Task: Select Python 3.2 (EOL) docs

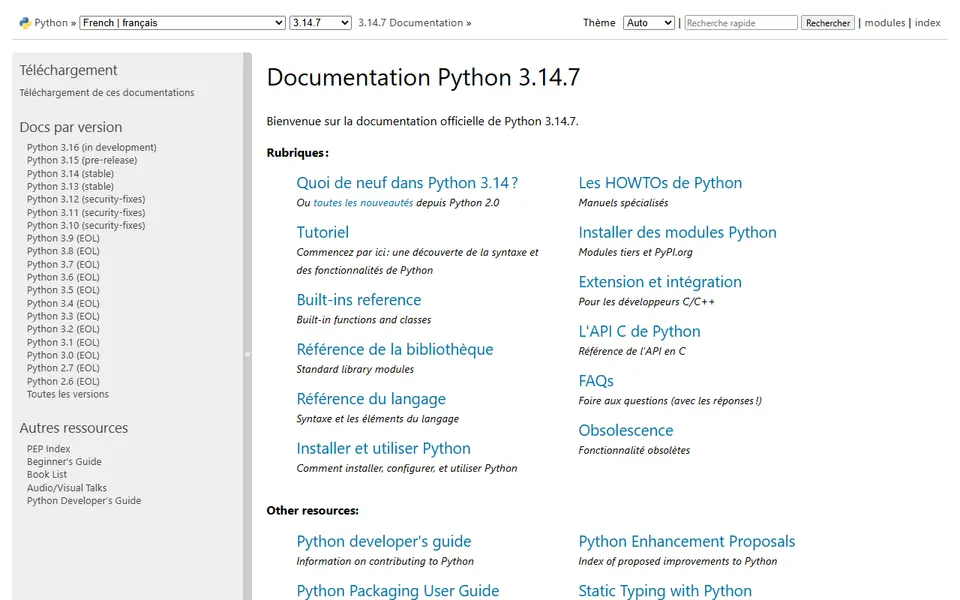Action: (x=63, y=330)
